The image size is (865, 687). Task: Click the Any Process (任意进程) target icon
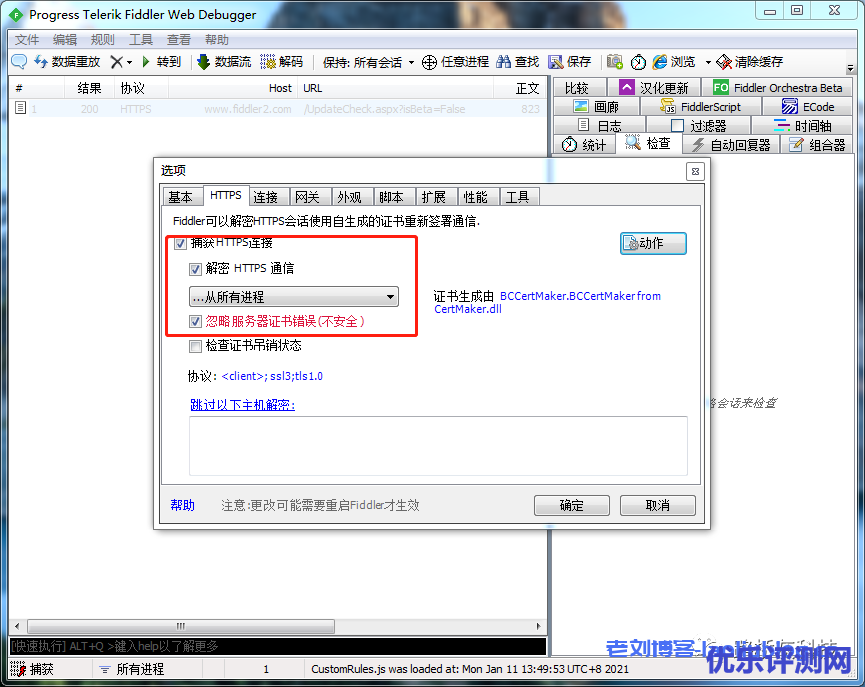pos(430,62)
